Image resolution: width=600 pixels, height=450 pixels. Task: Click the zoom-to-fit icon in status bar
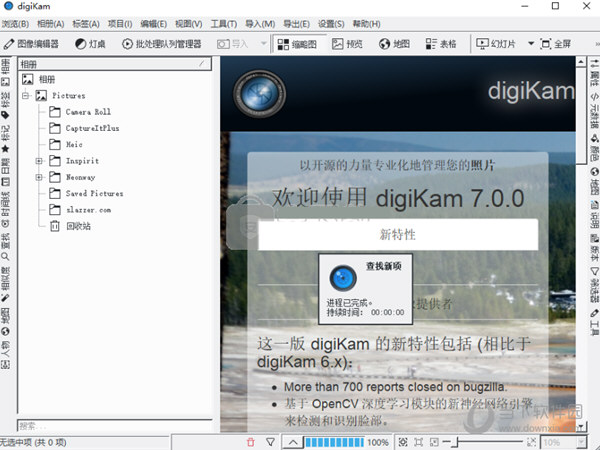[x=403, y=442]
